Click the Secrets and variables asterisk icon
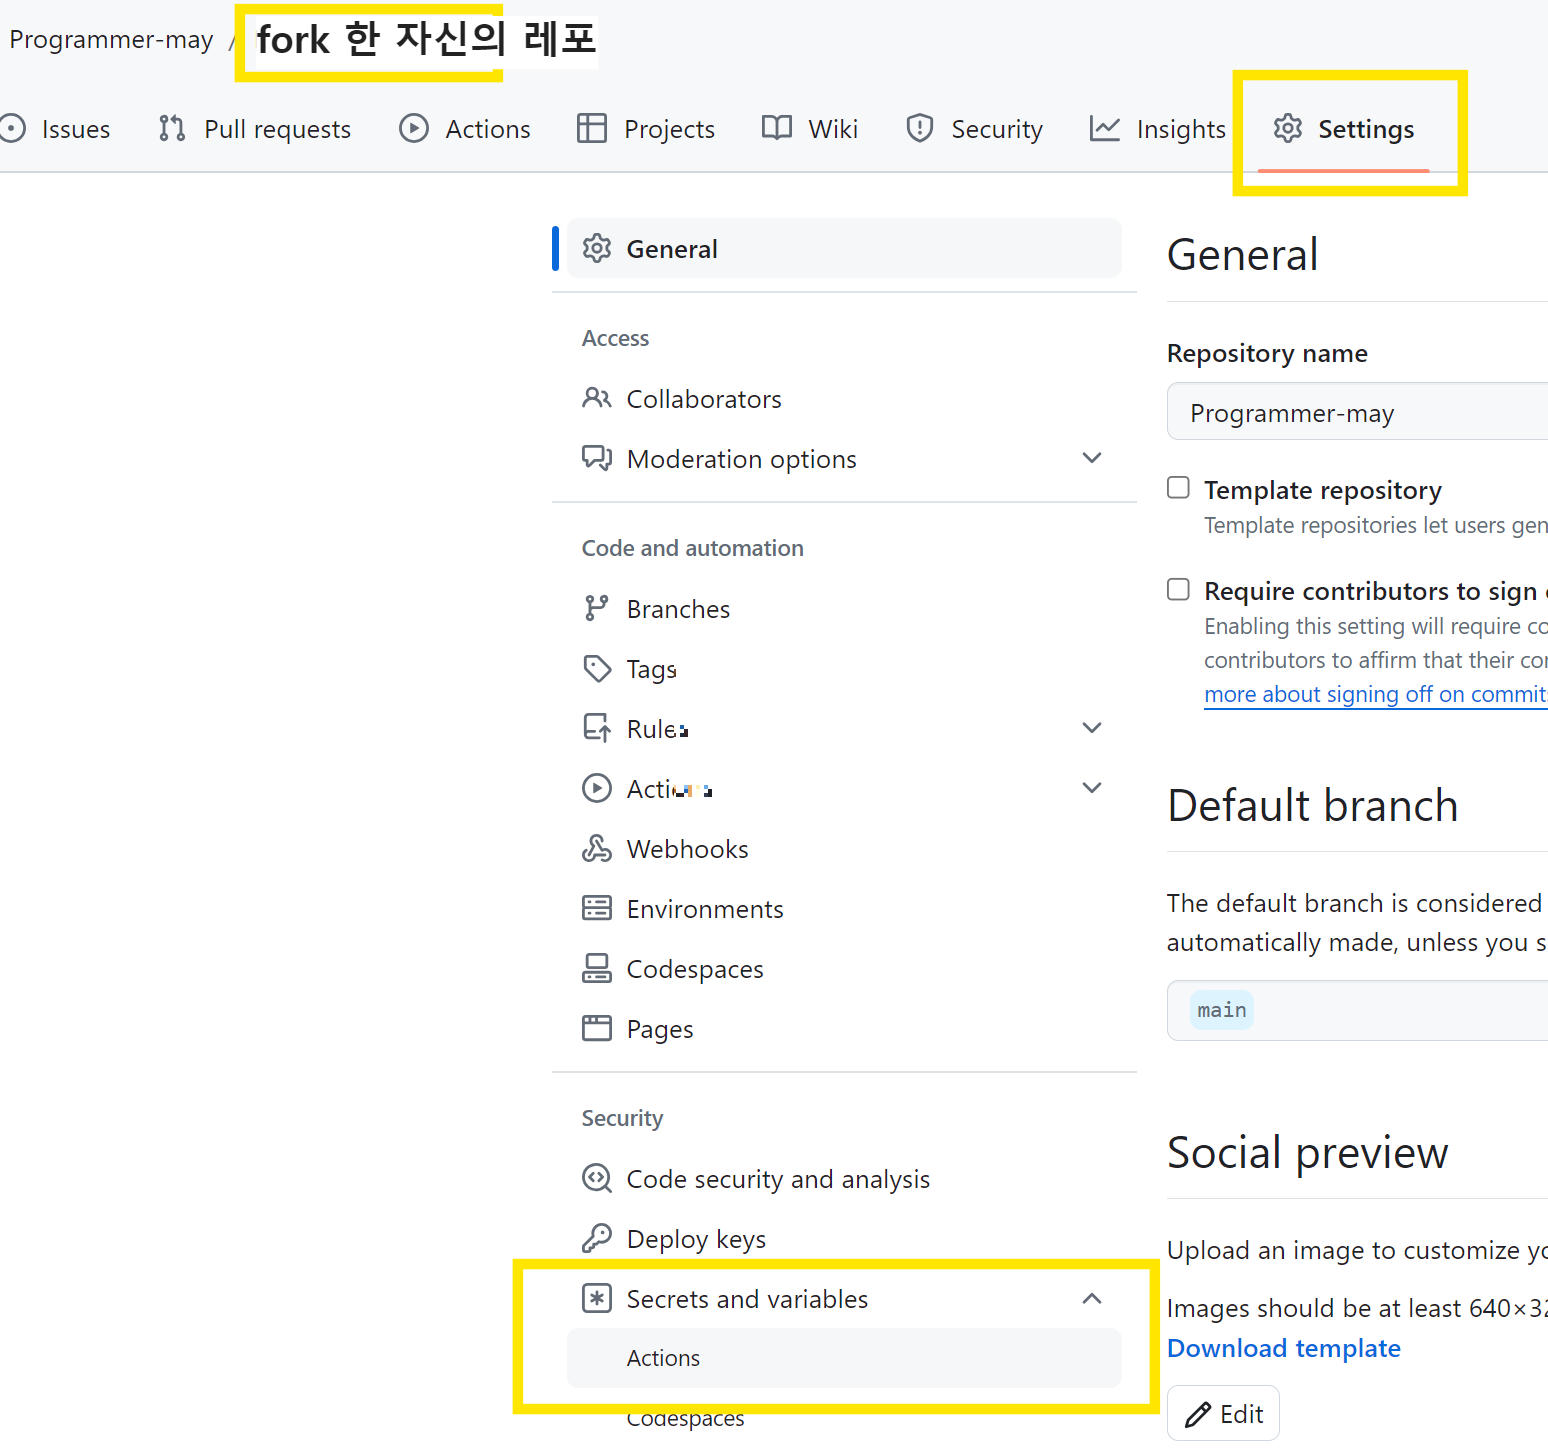Image resolution: width=1548 pixels, height=1453 pixels. coord(597,1298)
